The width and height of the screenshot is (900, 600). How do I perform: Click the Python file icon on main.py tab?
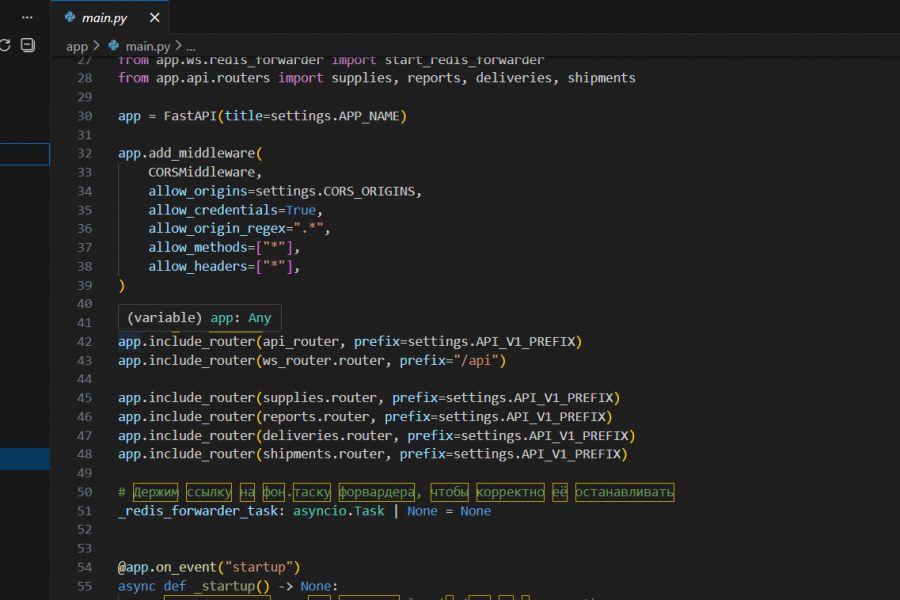tap(70, 17)
